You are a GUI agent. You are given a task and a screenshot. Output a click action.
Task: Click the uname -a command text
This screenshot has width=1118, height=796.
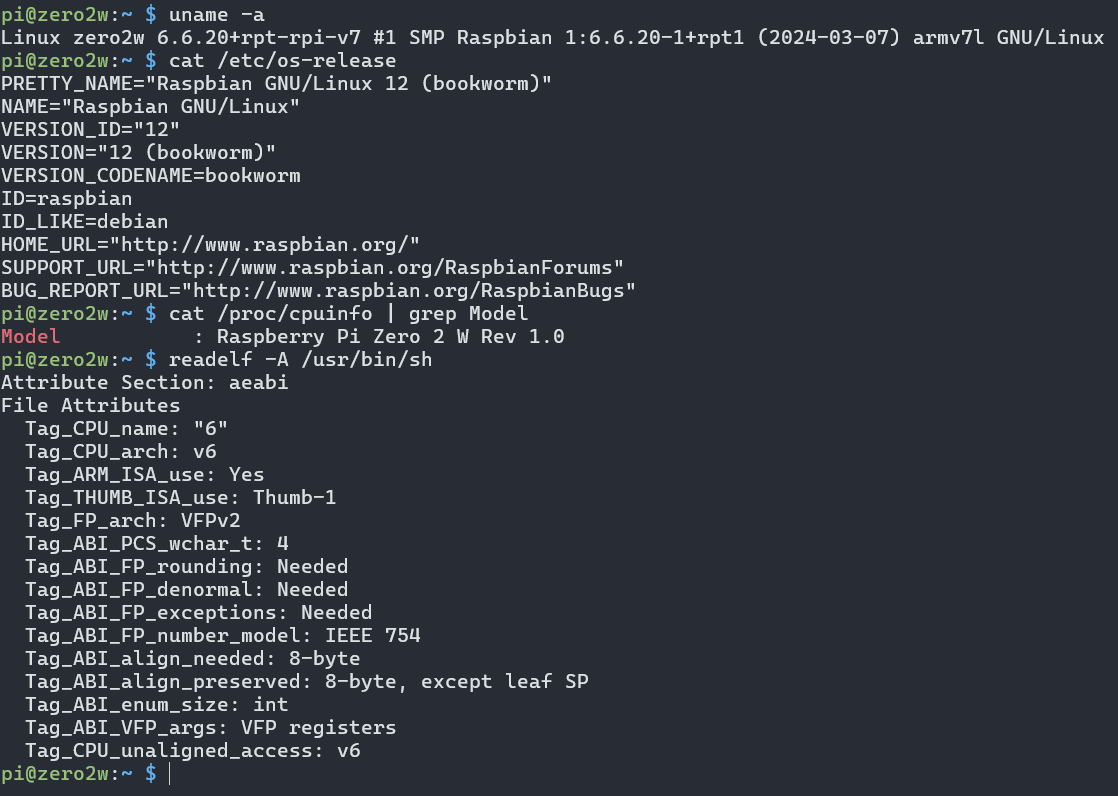(217, 14)
